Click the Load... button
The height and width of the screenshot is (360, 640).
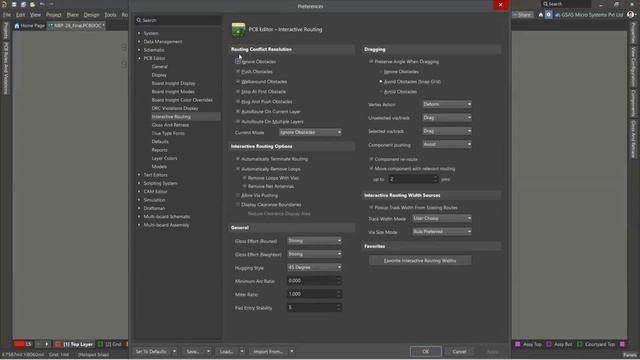(x=227, y=351)
